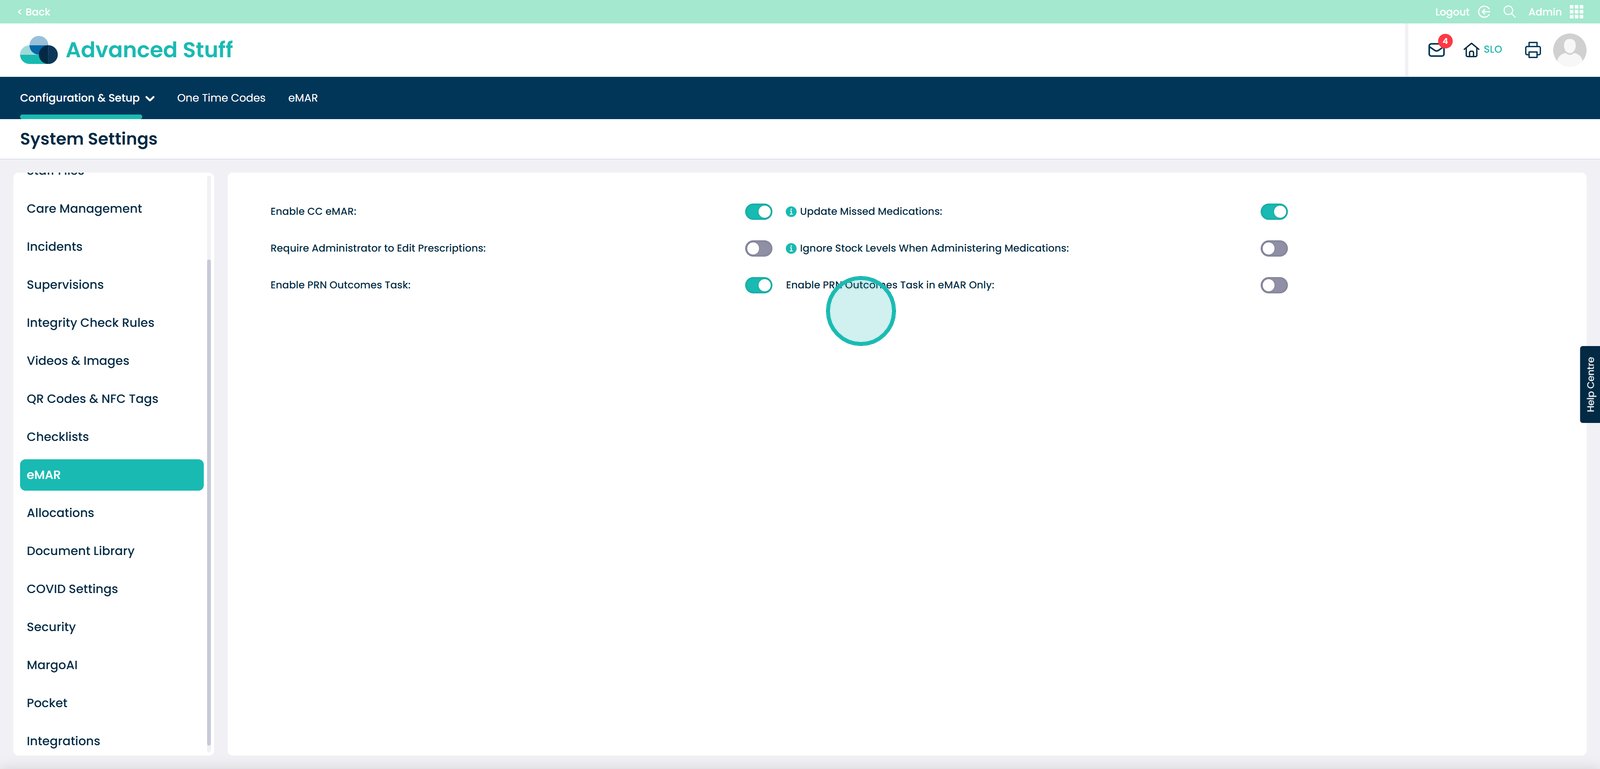1600x769 pixels.
Task: Open the Admin apps grid icon
Action: (1577, 12)
